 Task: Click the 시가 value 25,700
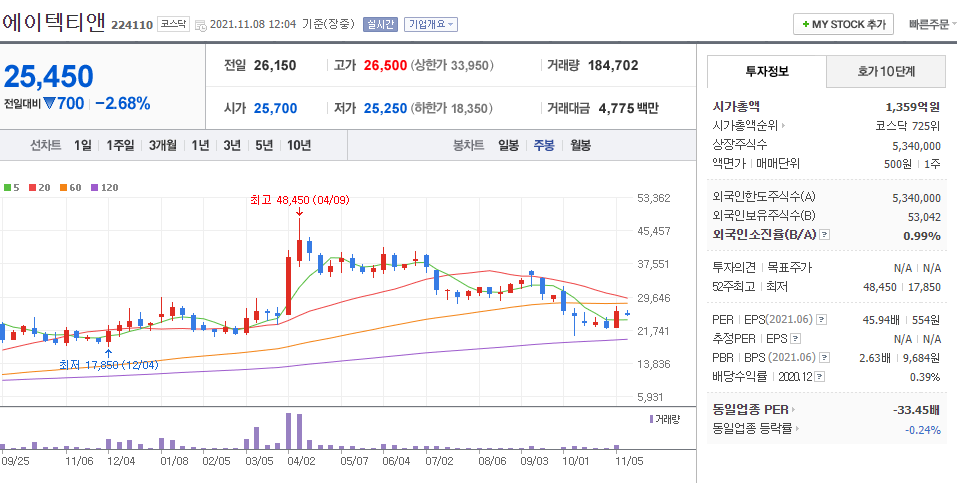pos(275,108)
